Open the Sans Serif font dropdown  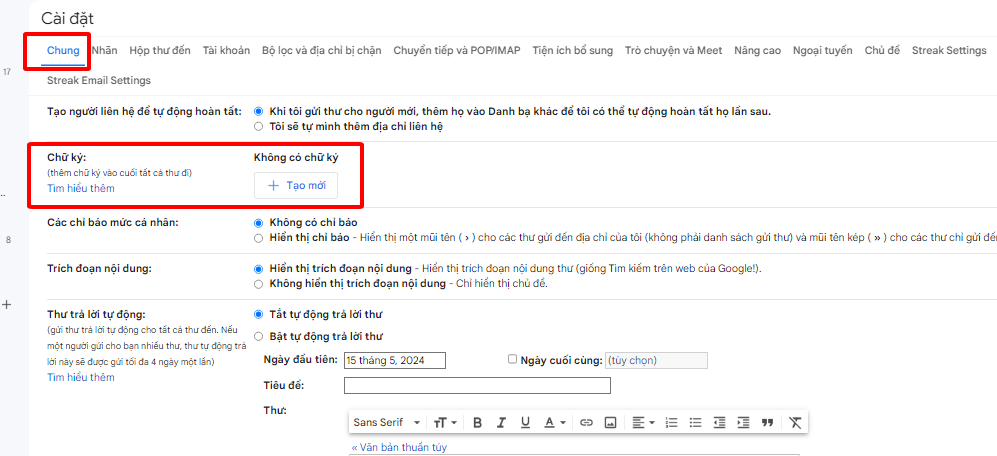coord(384,423)
